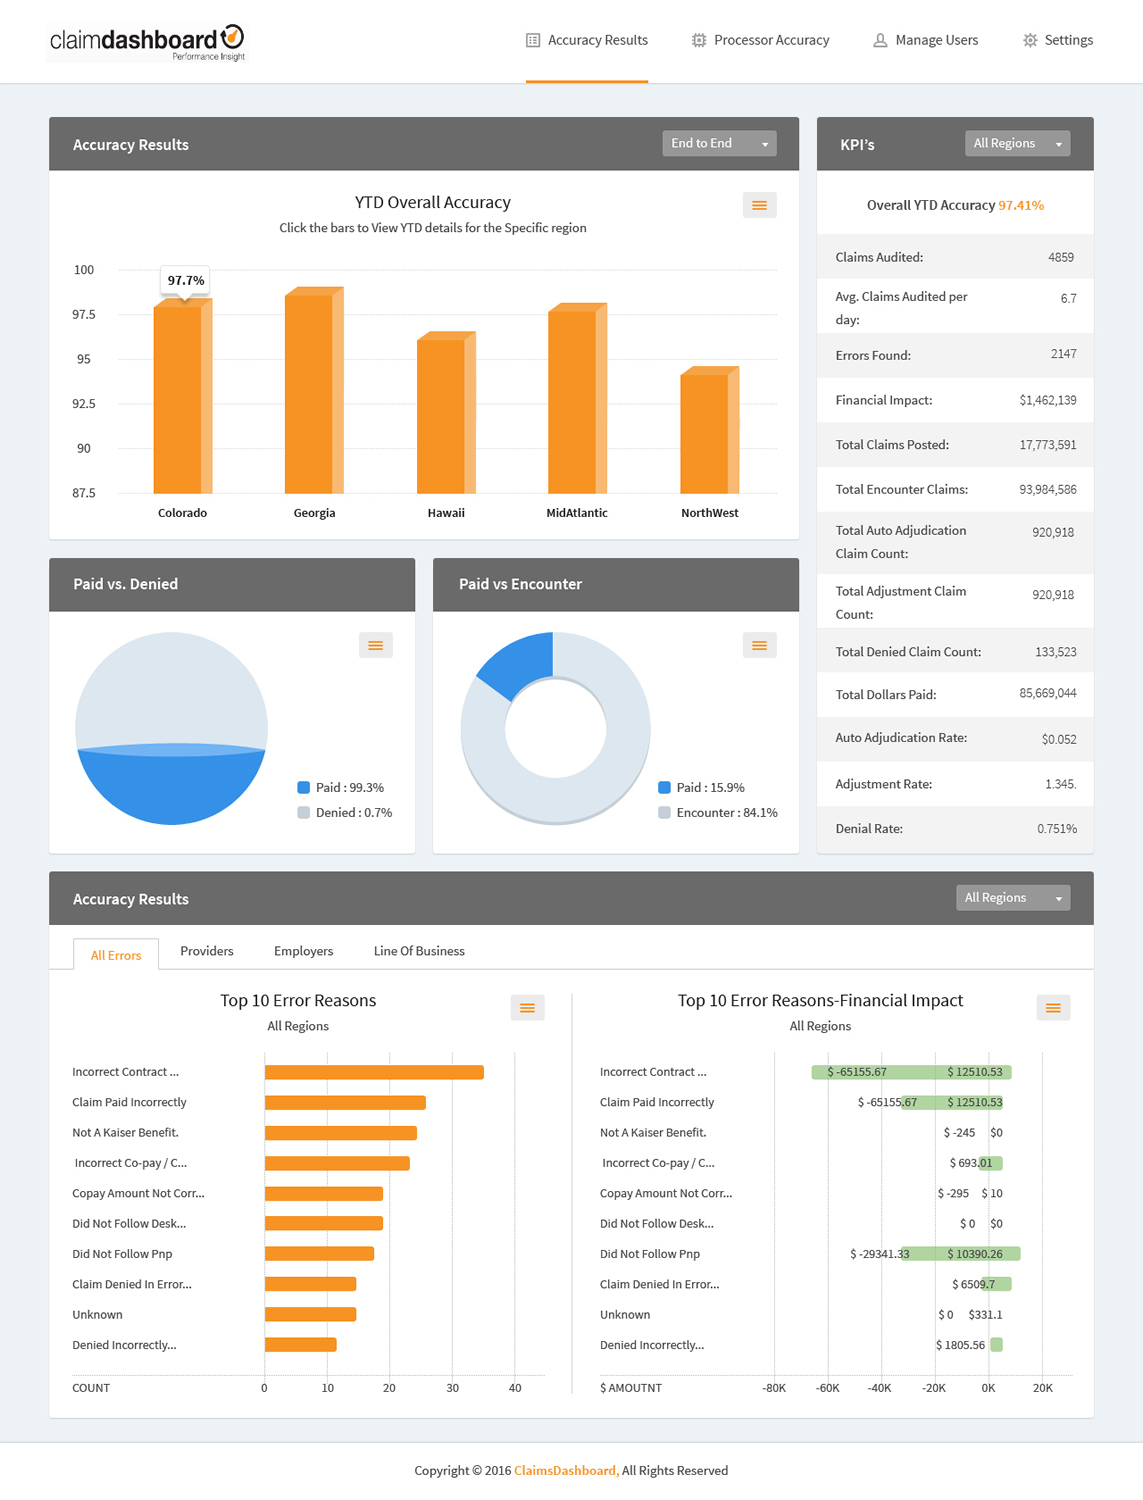The image size is (1143, 1500).
Task: Click Copay Amount Not Corr... error label
Action: click(x=138, y=1193)
